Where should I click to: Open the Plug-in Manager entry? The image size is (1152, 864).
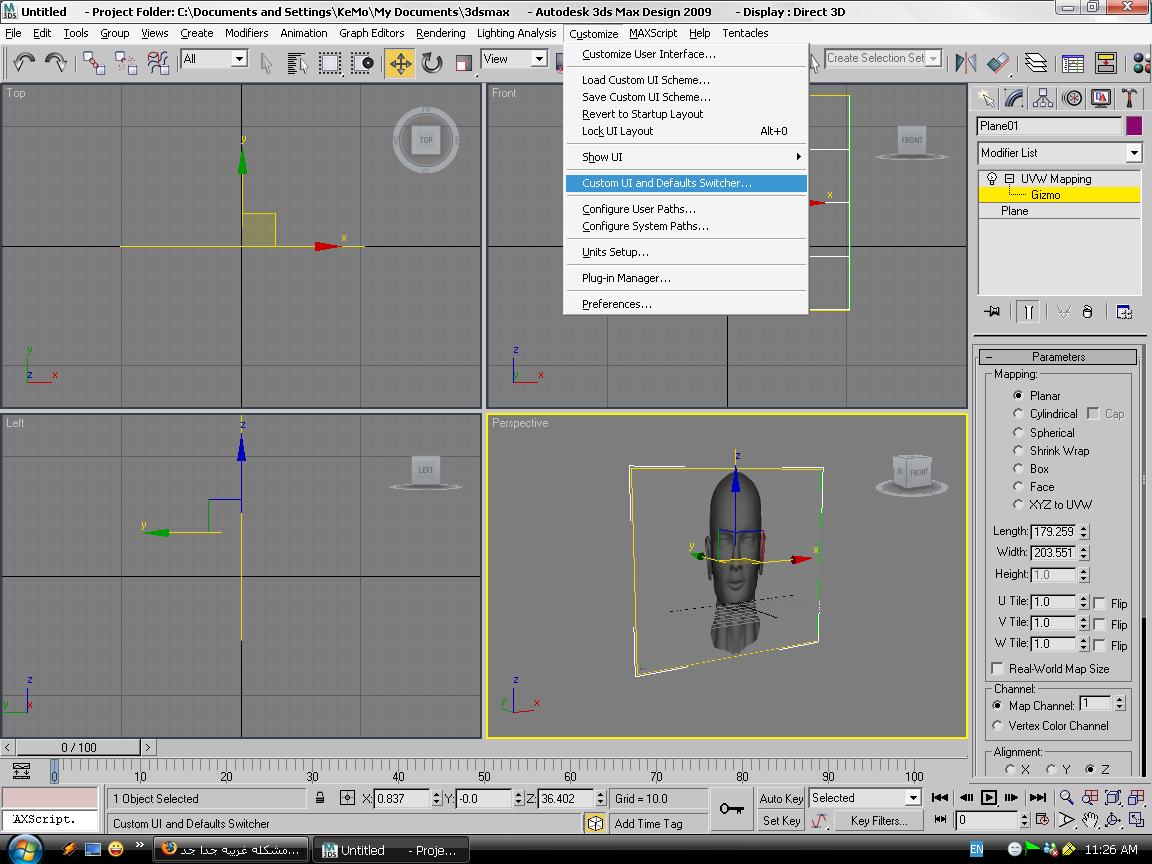point(685,278)
